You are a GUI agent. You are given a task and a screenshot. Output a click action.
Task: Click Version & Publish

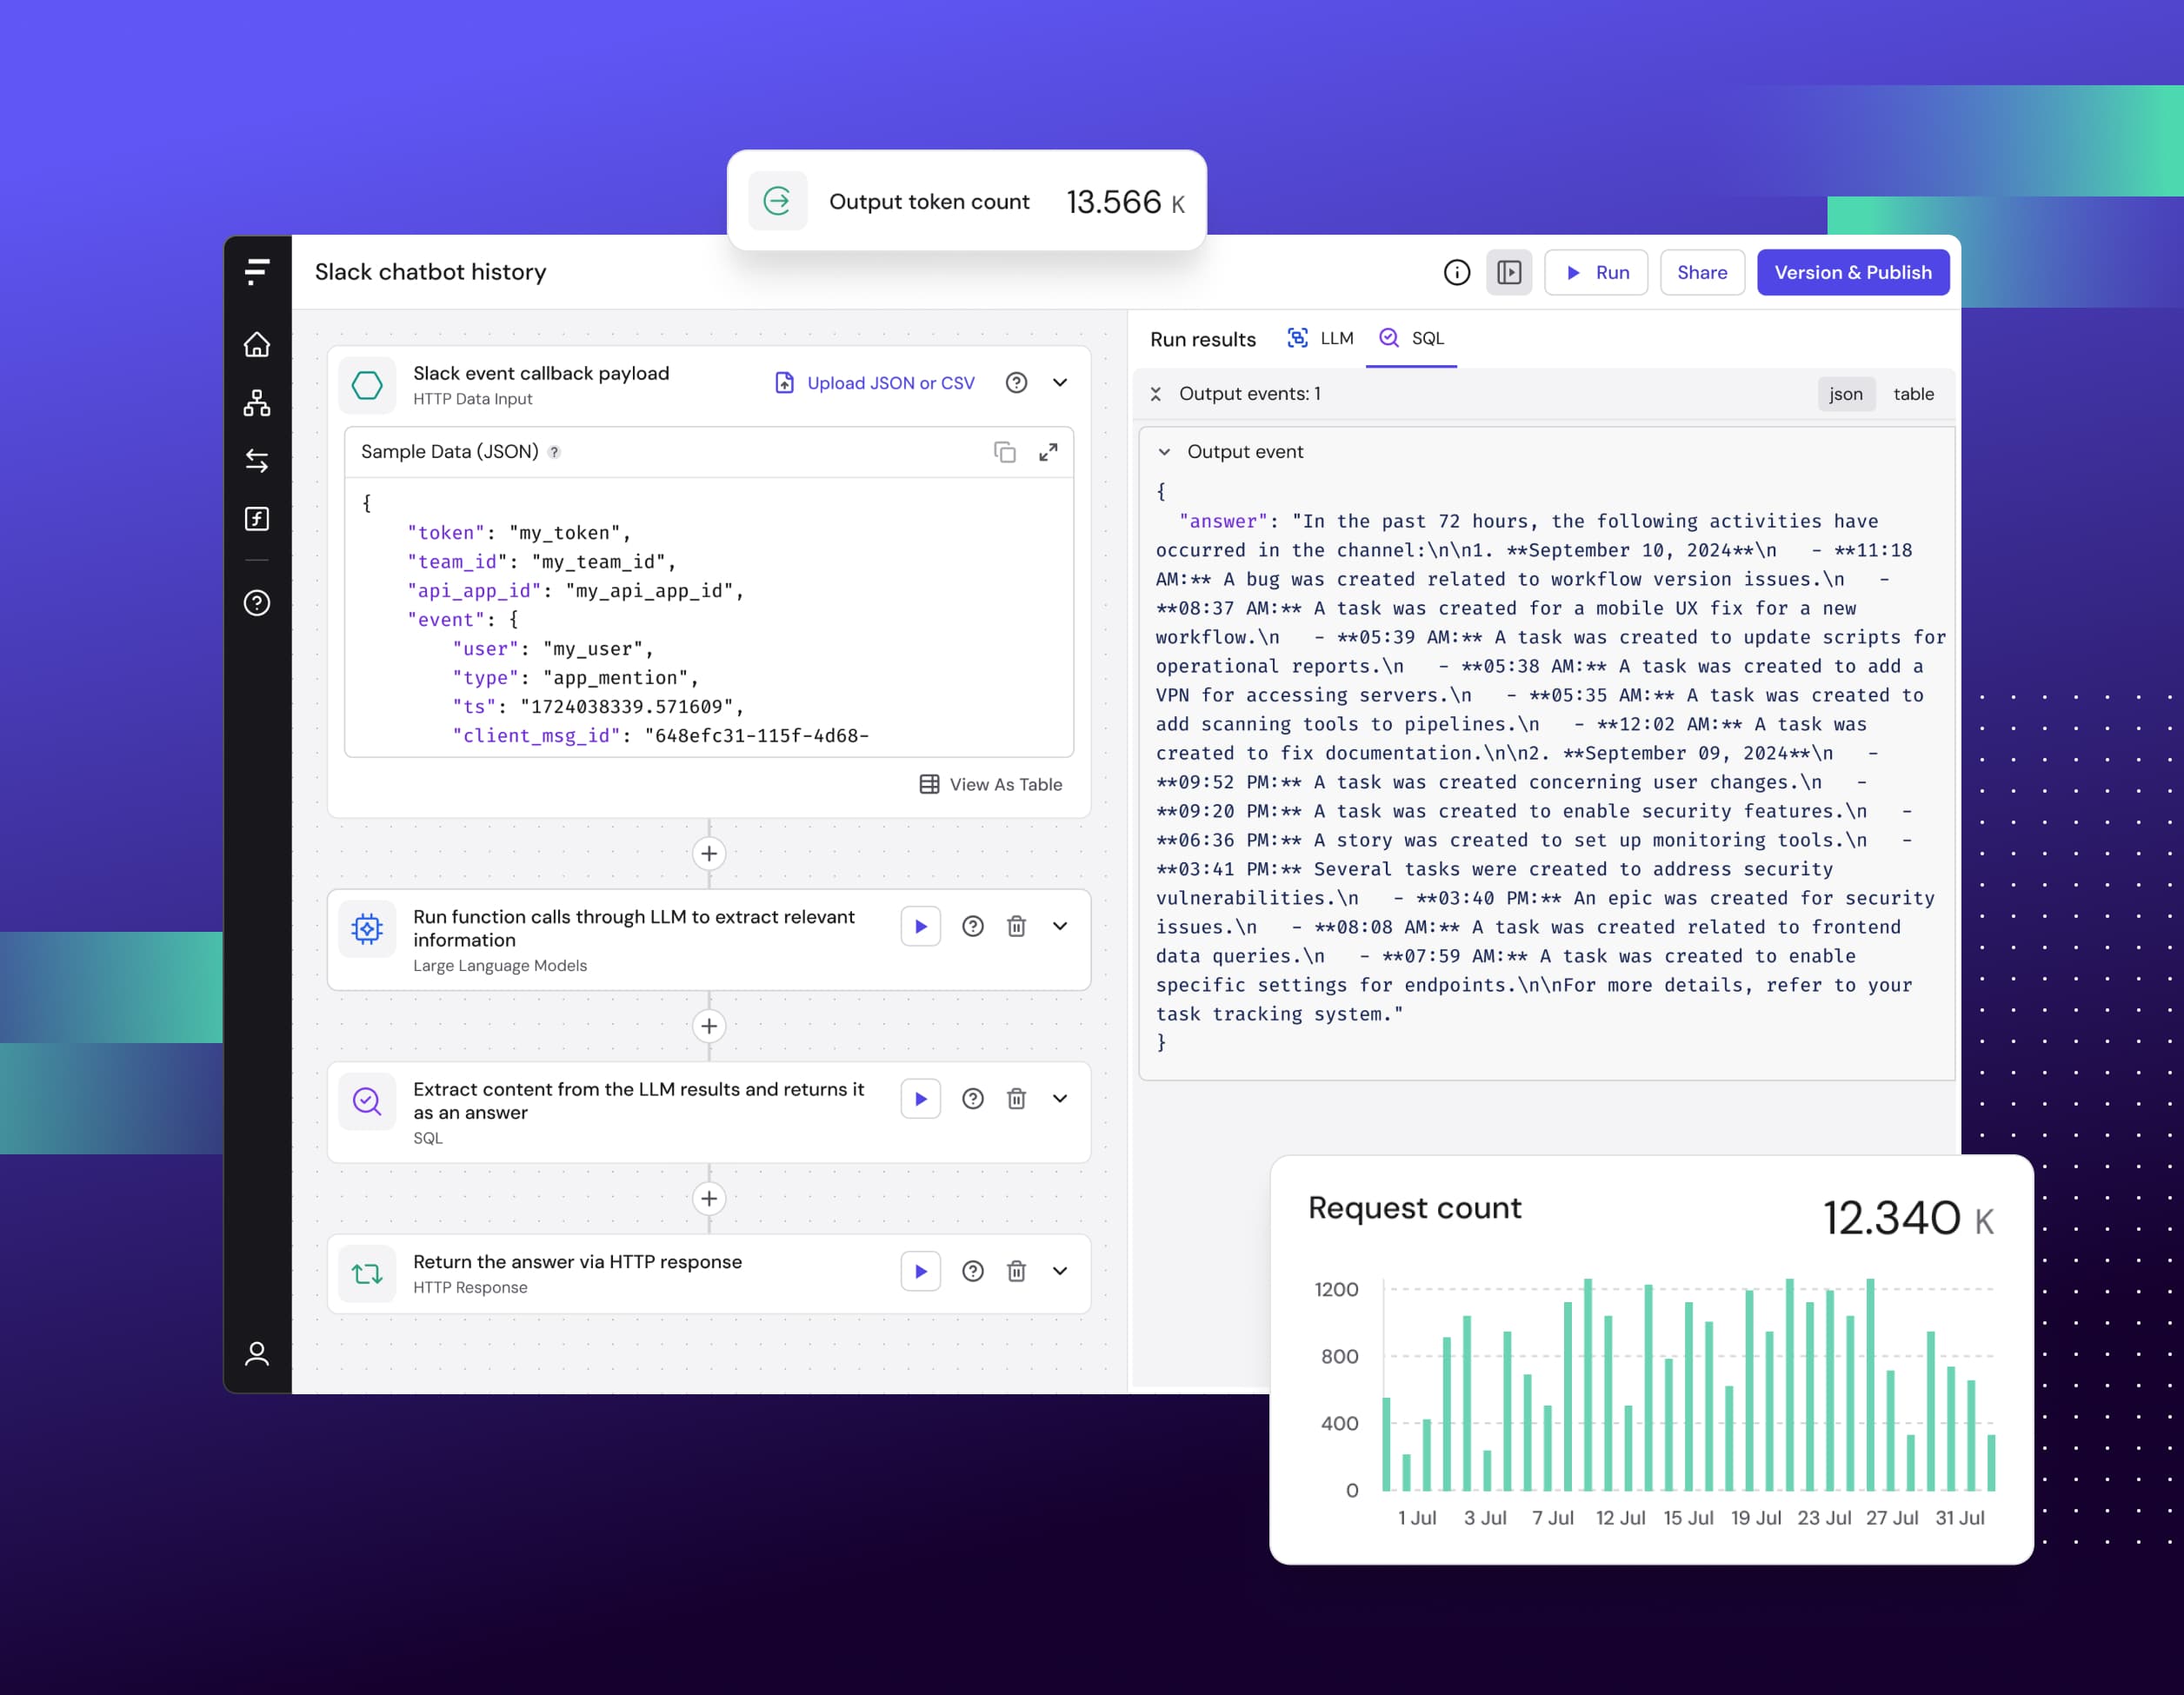tap(1853, 272)
